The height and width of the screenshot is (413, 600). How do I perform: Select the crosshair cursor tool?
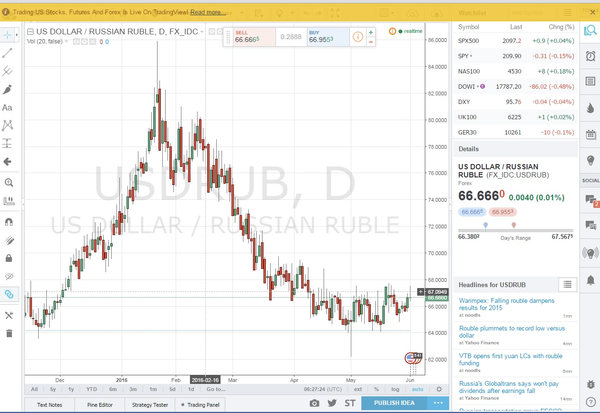click(7, 35)
